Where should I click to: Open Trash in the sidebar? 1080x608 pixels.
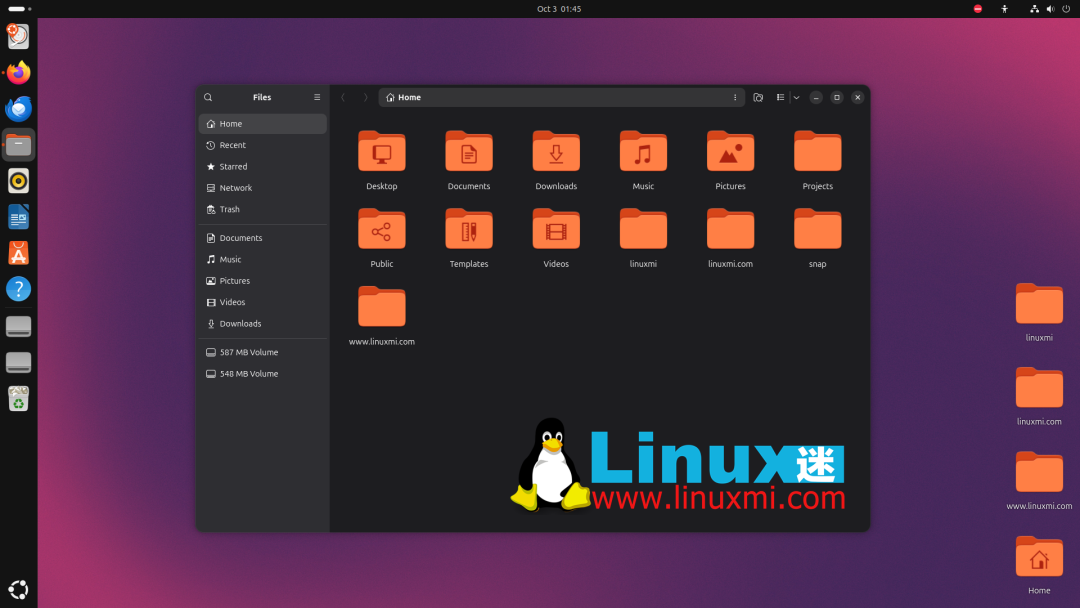pos(262,209)
